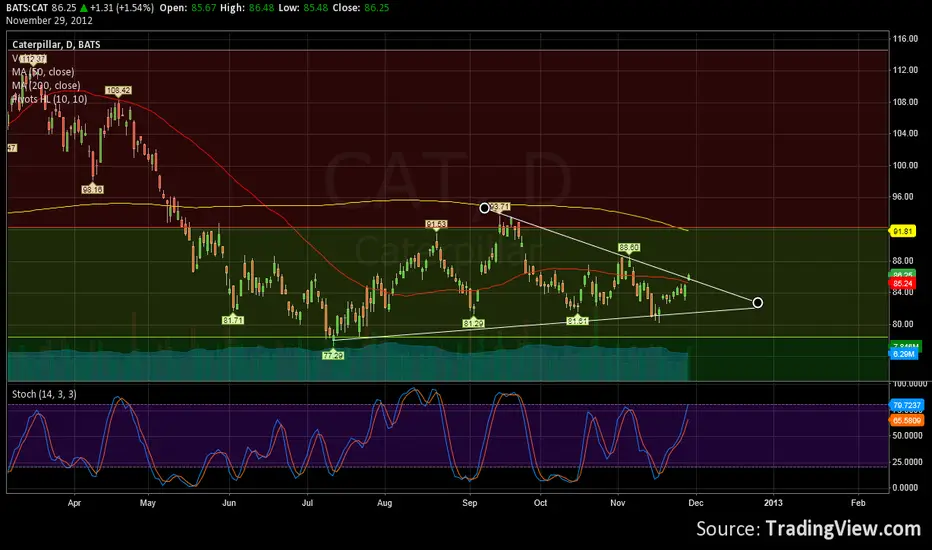Click the Apr label on time axis
932x550 pixels.
click(74, 503)
